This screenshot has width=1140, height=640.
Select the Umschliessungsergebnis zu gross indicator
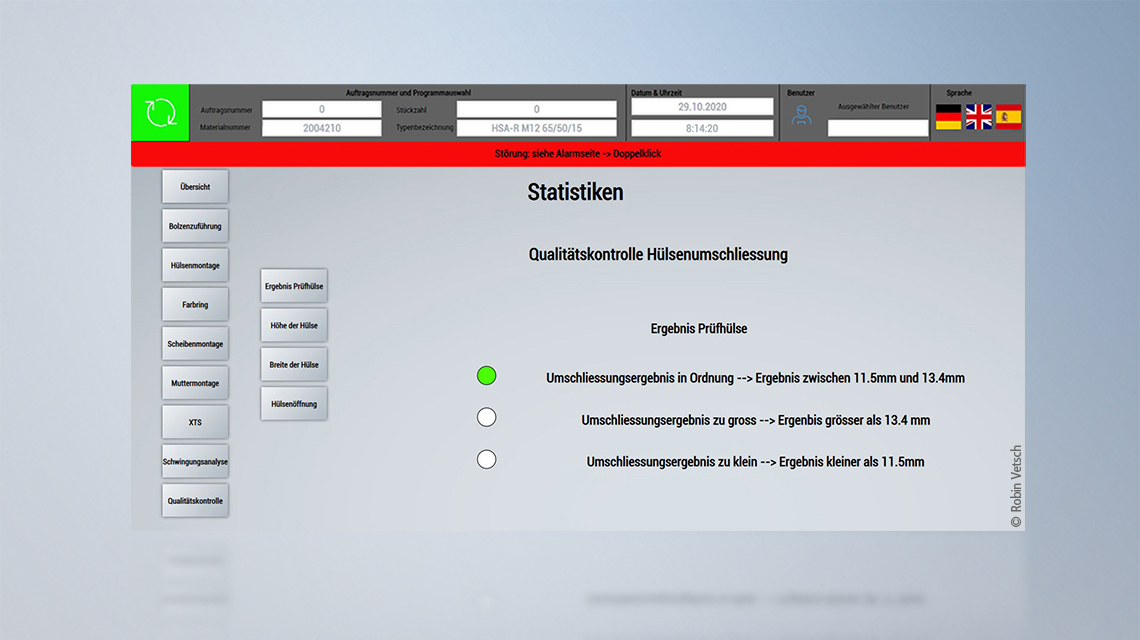[x=487, y=417]
